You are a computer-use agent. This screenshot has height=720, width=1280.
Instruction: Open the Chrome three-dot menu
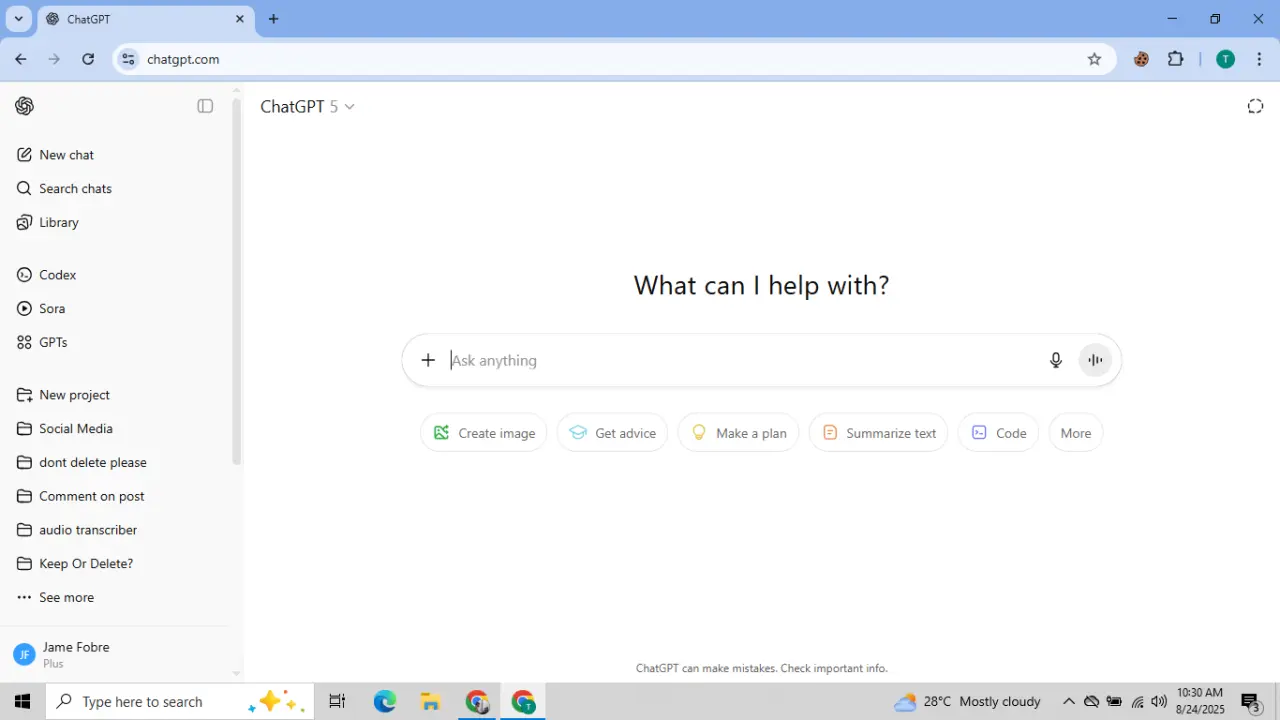tap(1259, 59)
